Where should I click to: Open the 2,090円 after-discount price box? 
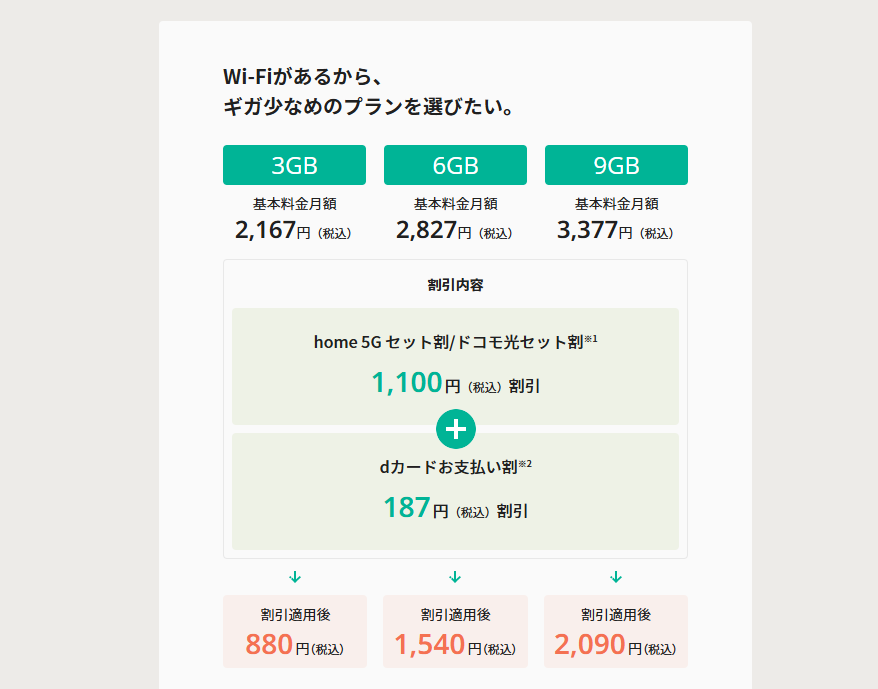[x=616, y=632]
